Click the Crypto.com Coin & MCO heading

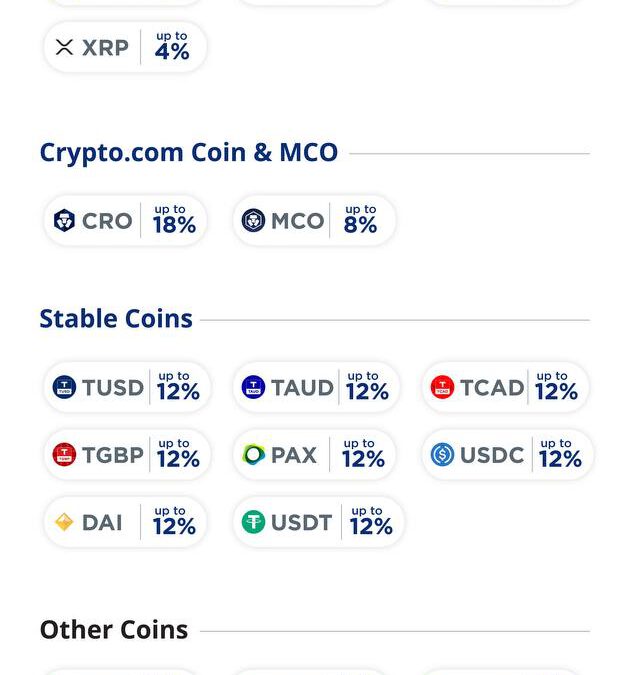(189, 153)
